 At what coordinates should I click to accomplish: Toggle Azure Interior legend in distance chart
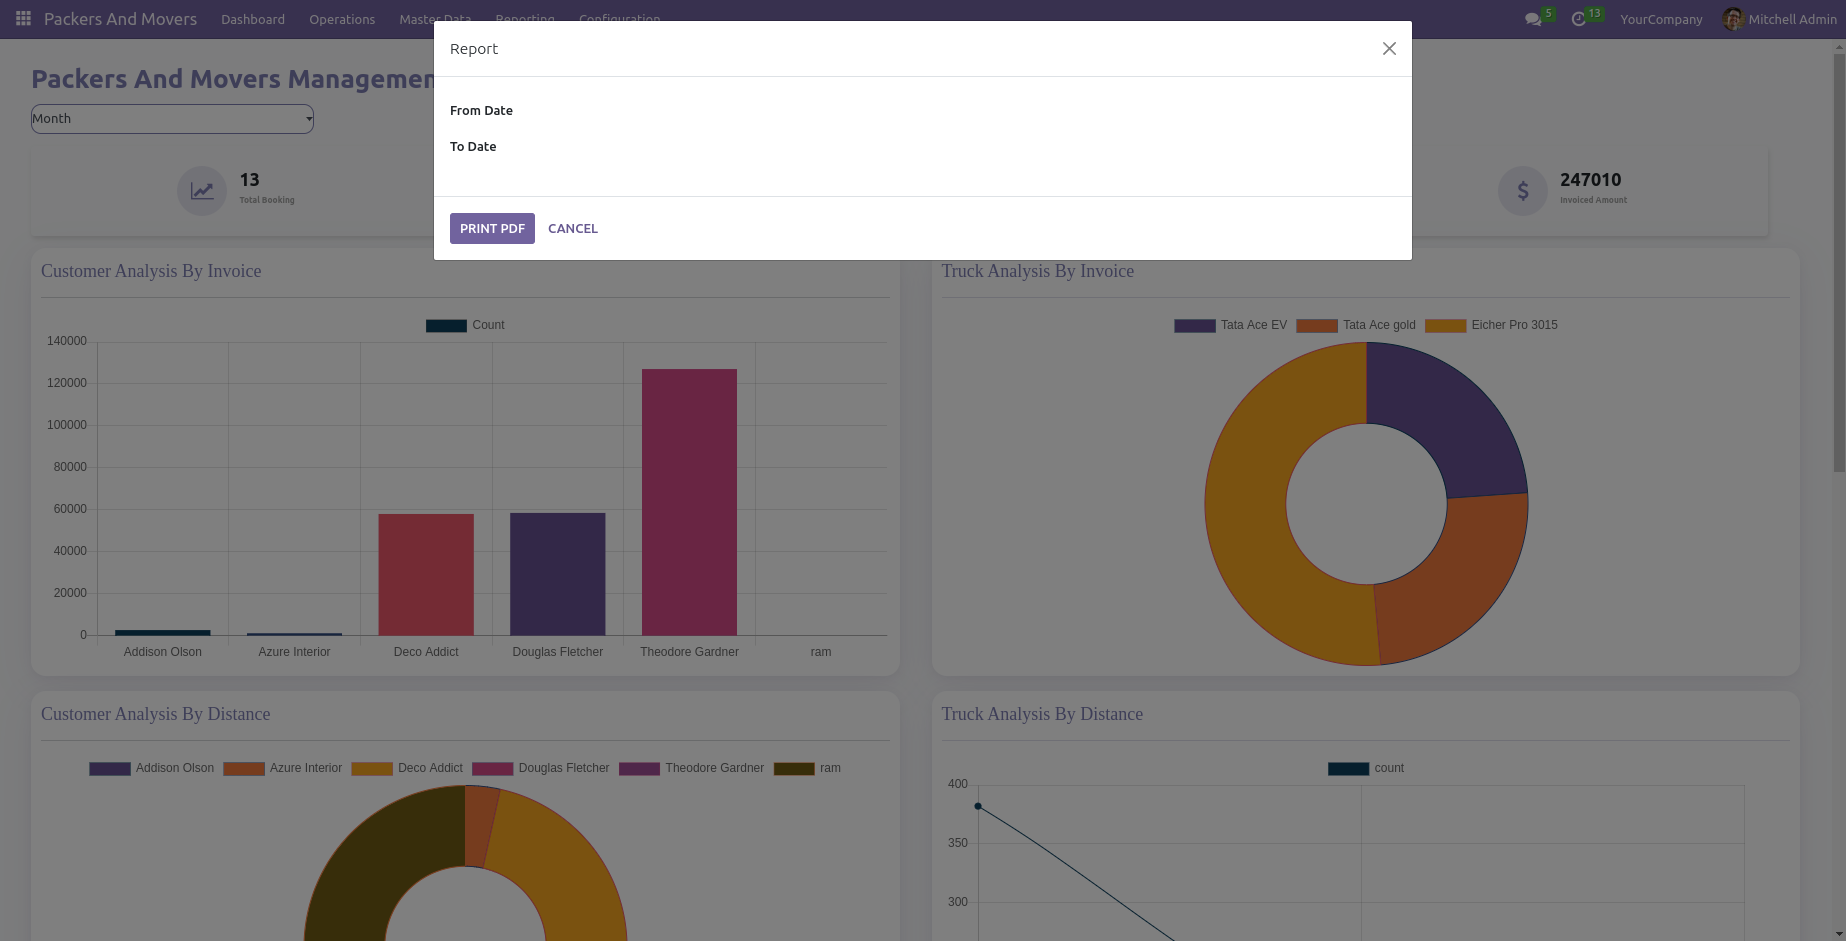[x=282, y=768]
